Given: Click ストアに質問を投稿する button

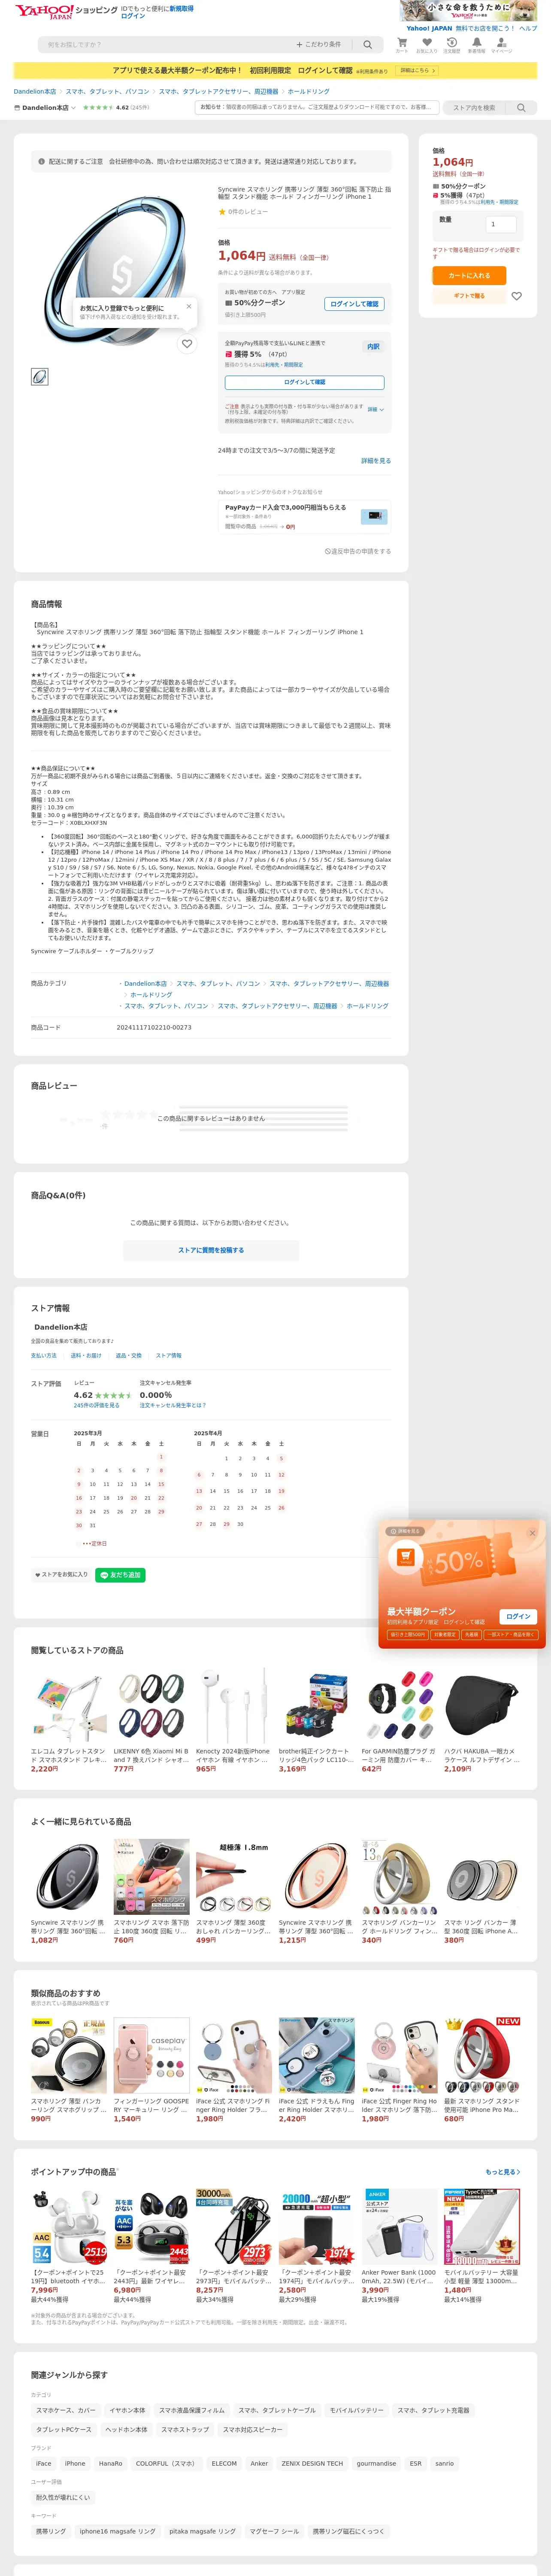Looking at the screenshot, I should click(x=211, y=1250).
